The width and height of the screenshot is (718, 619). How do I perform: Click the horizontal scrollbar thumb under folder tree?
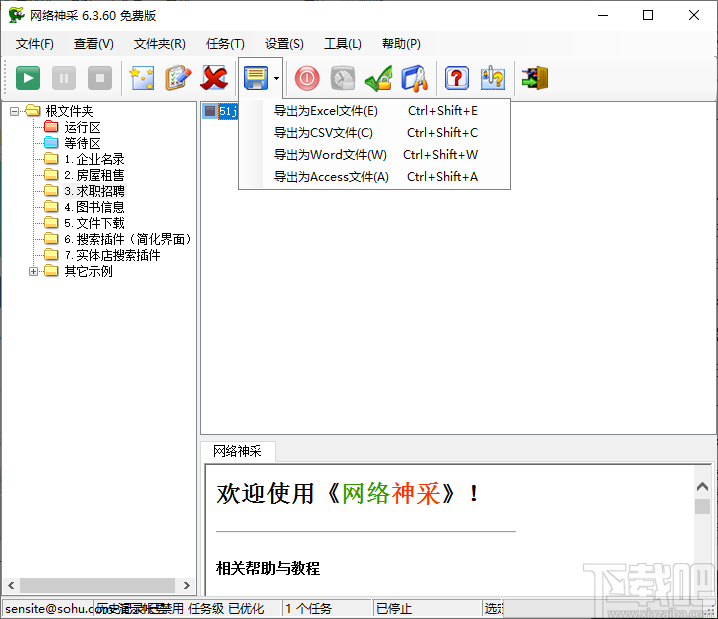[x=98, y=585]
